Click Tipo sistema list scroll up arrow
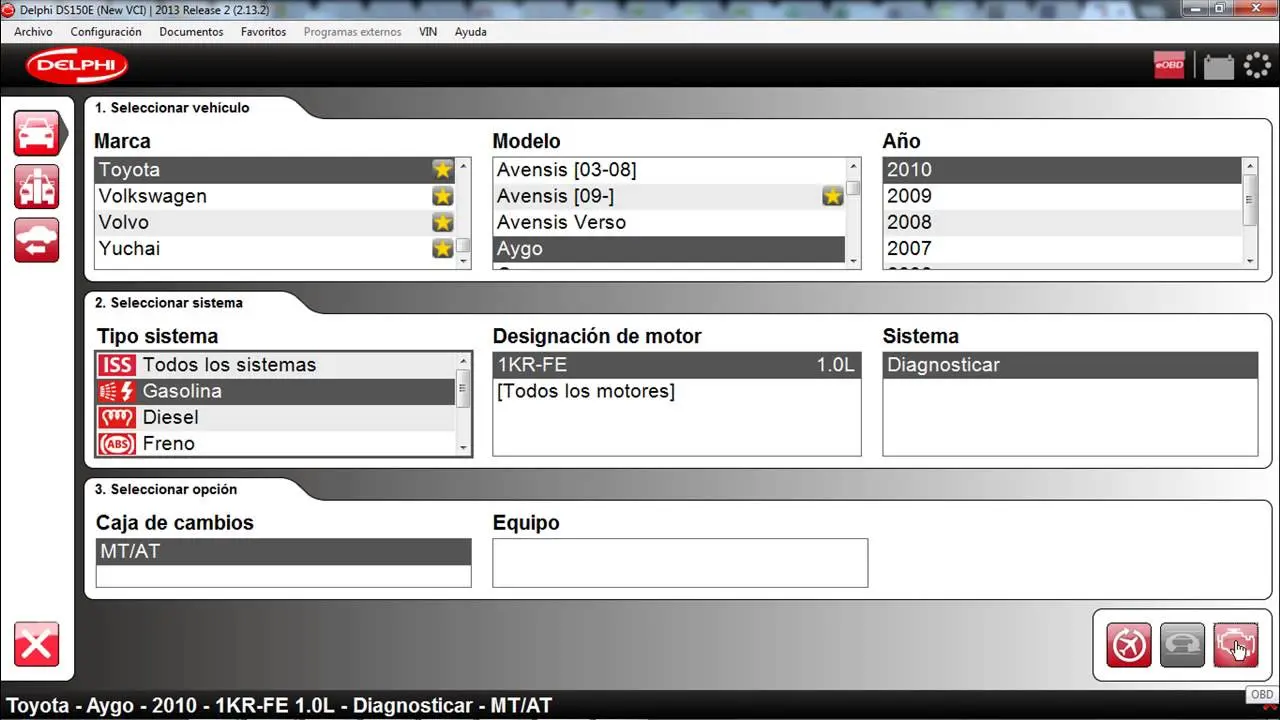The height and width of the screenshot is (720, 1280). click(x=463, y=361)
